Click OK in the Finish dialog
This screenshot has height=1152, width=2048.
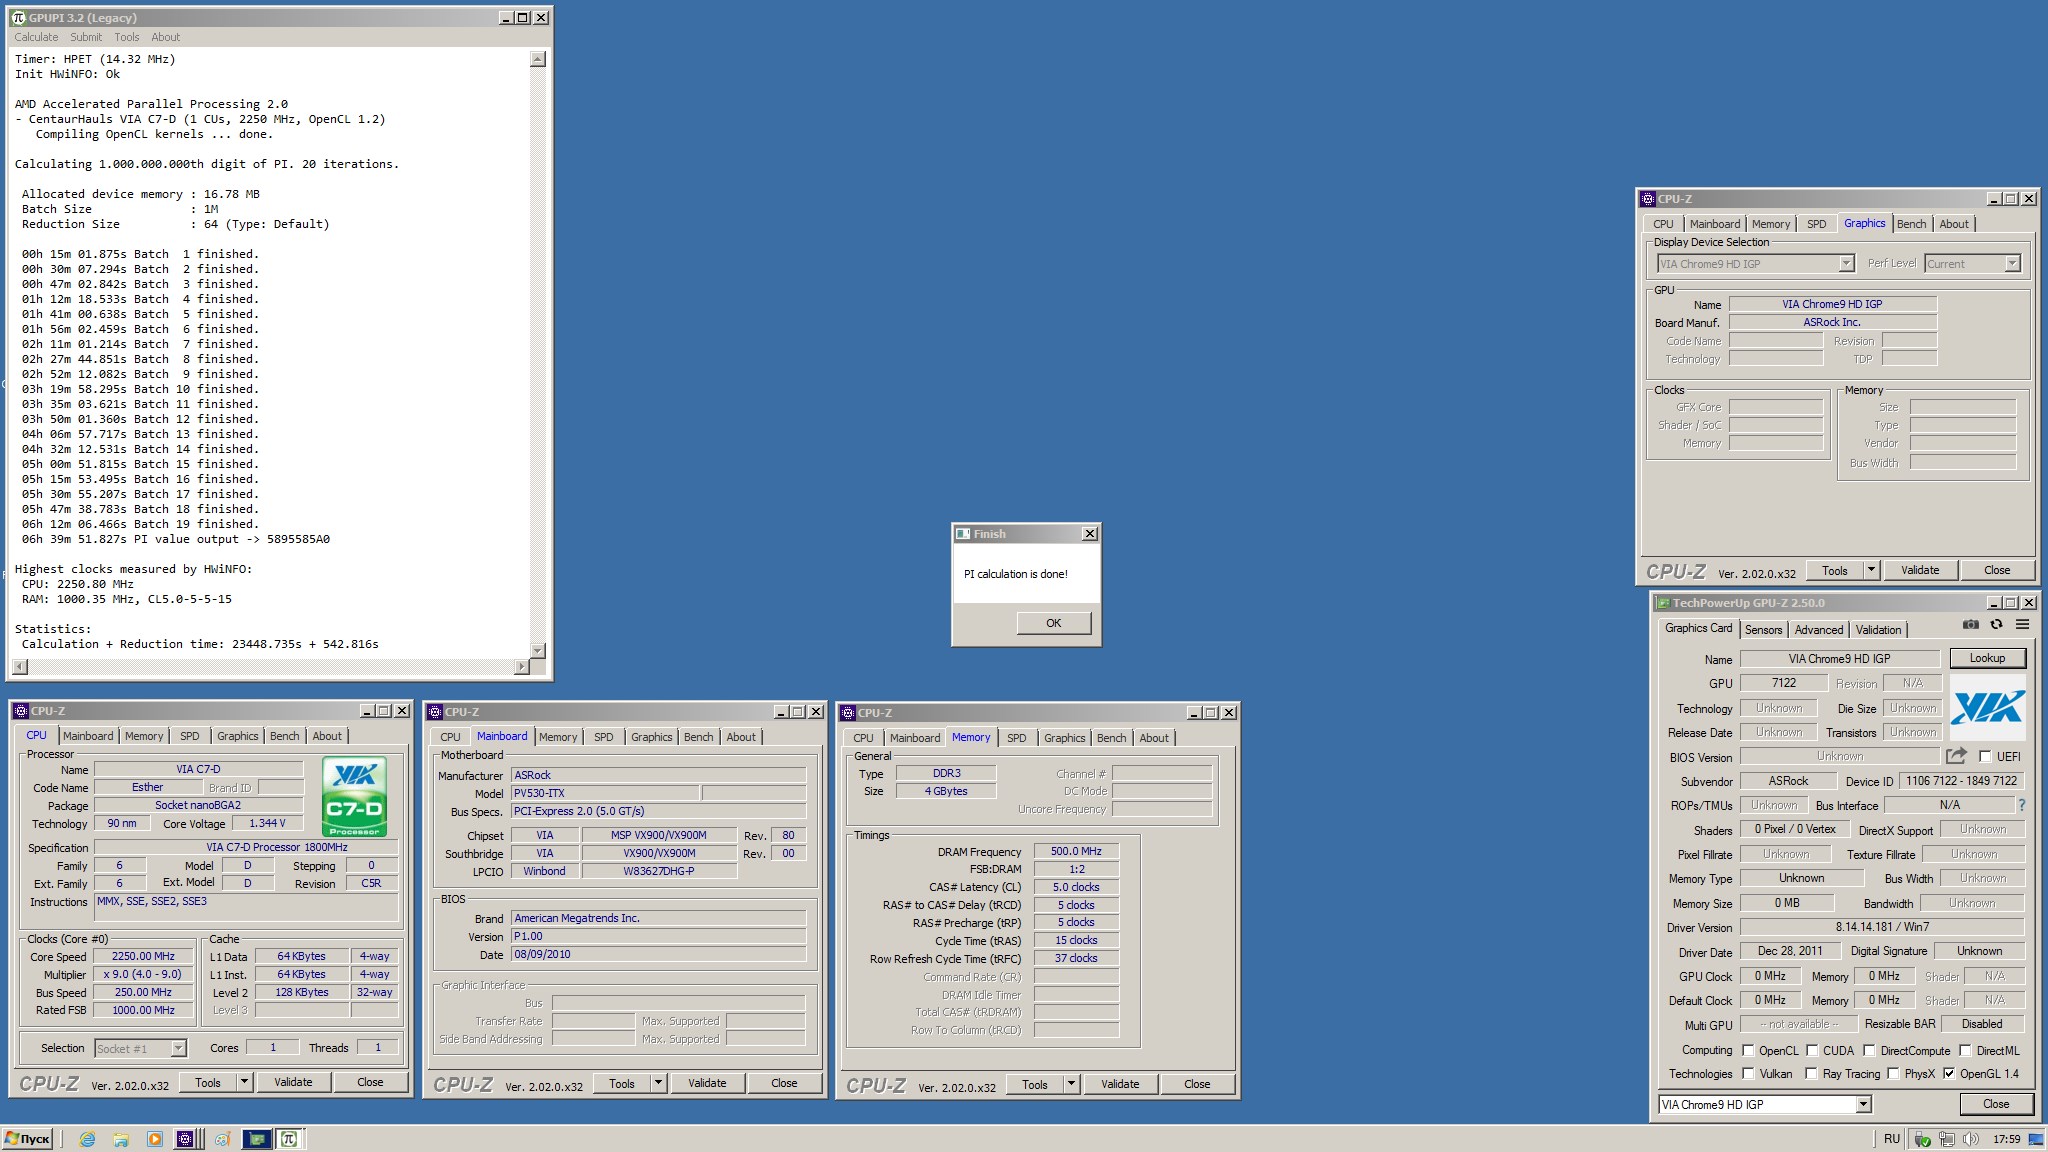point(1053,623)
